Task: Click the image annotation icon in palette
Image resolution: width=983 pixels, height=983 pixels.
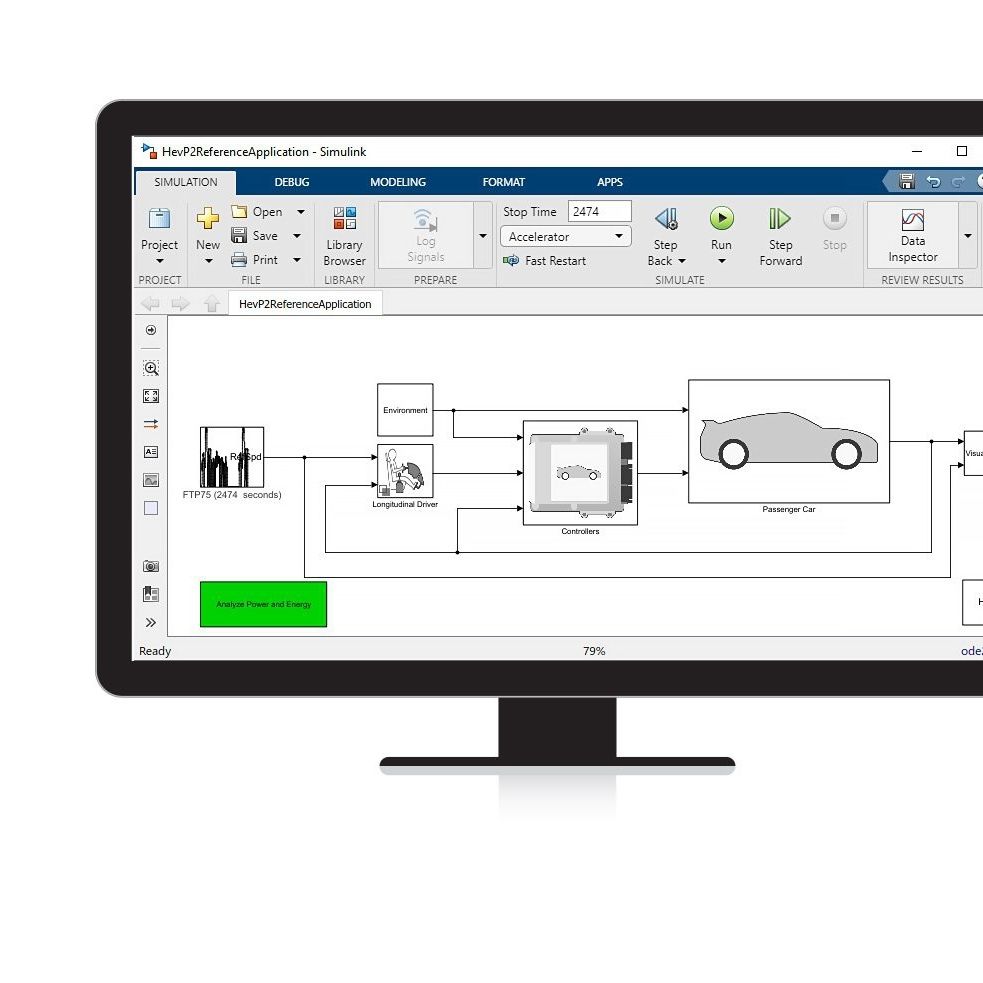Action: [x=150, y=479]
